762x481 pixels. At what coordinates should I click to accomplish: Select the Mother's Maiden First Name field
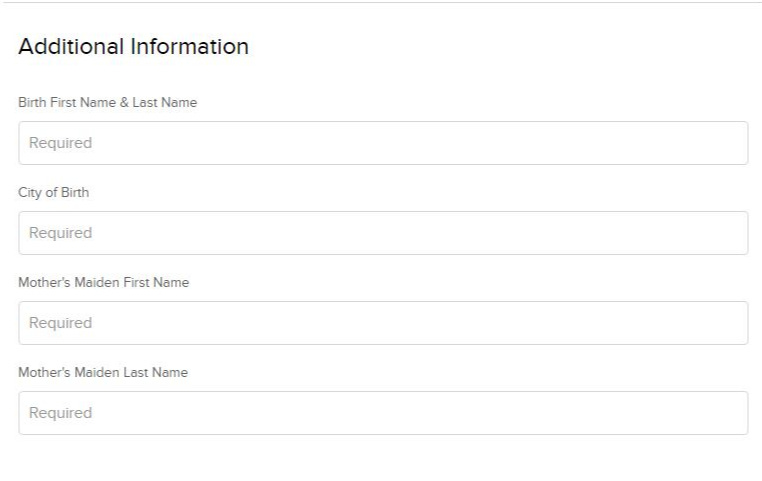[383, 323]
